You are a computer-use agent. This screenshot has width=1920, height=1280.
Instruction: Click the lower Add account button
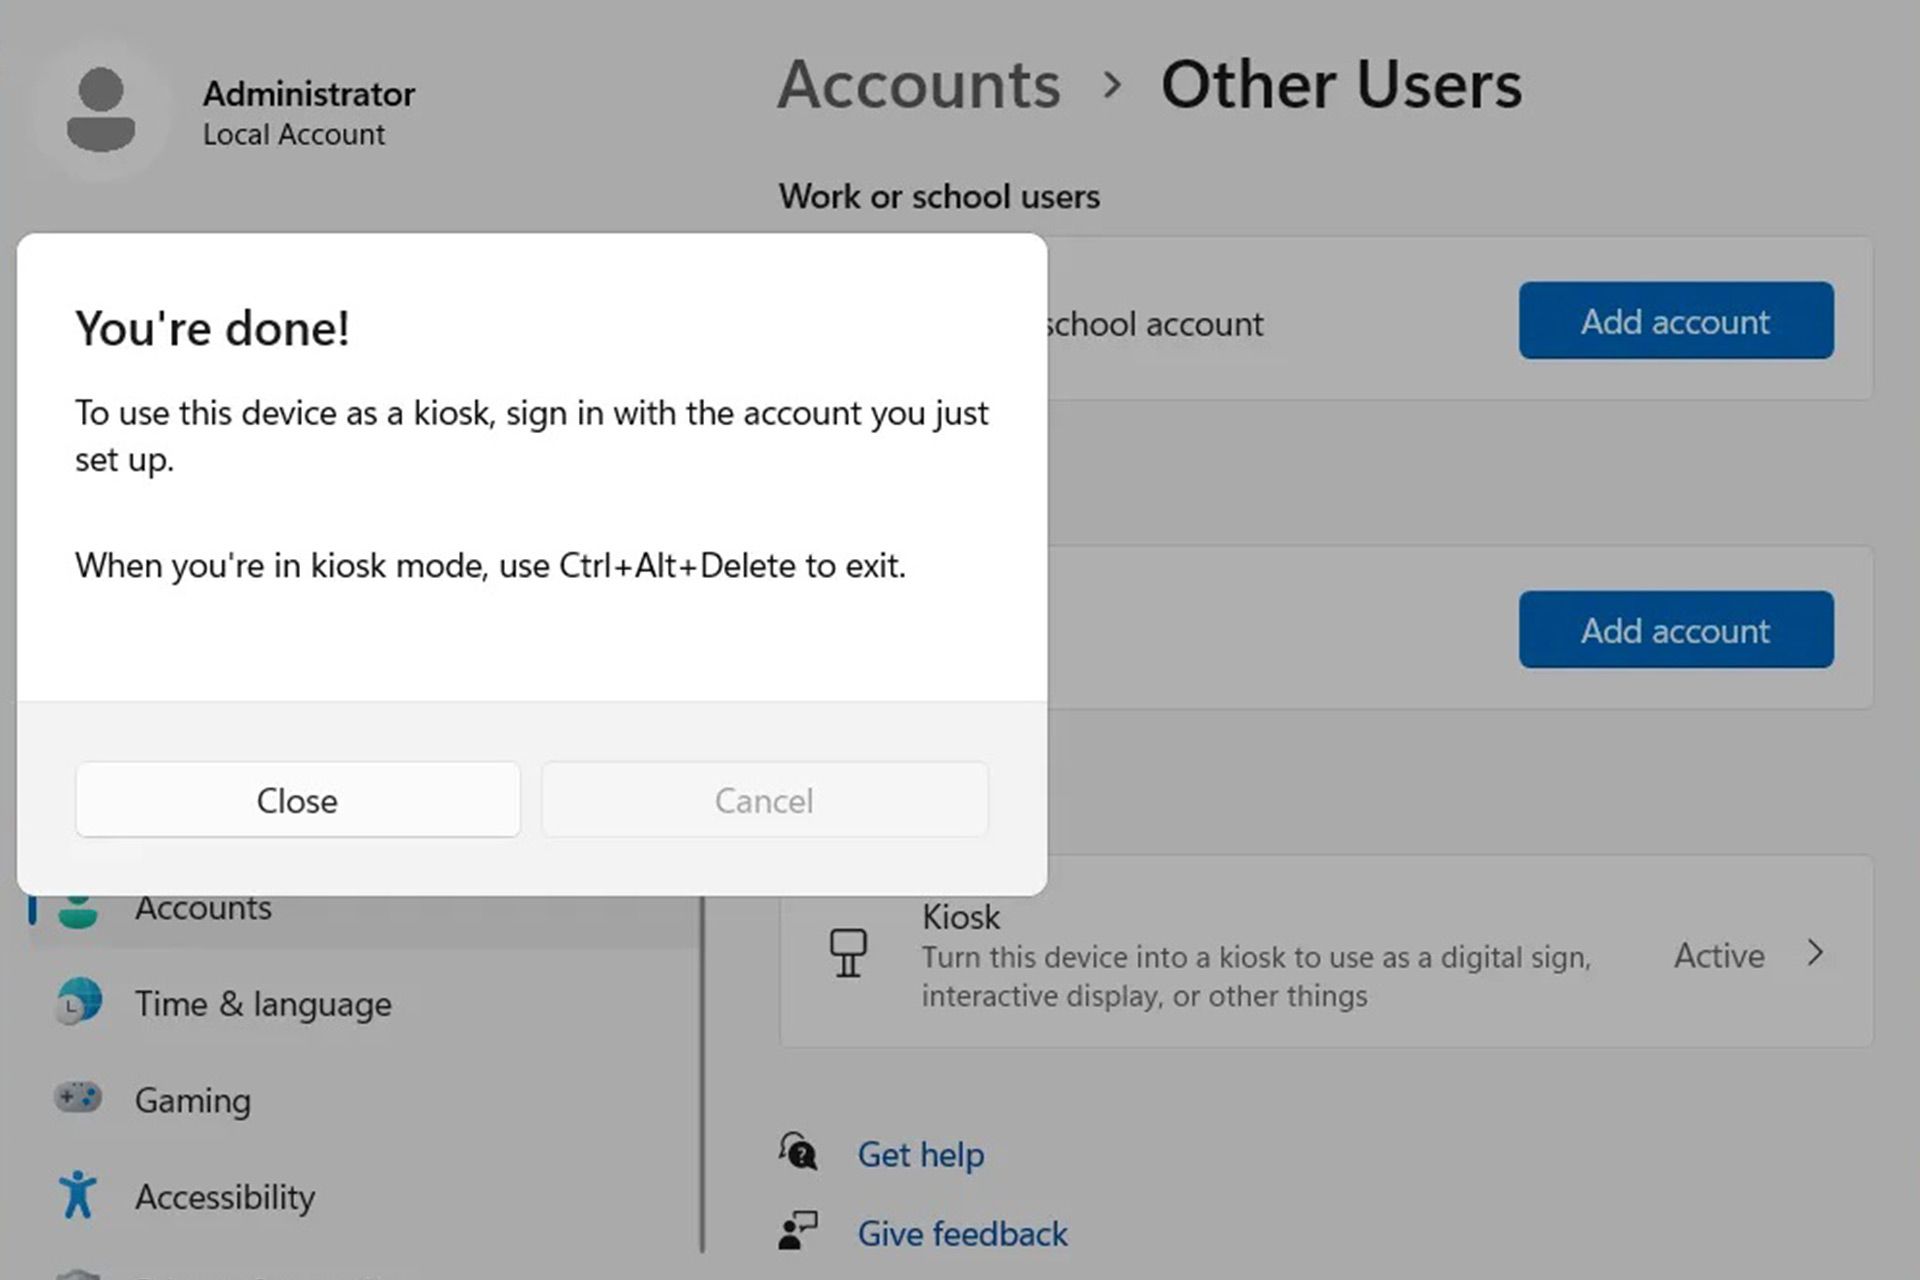[x=1676, y=629]
